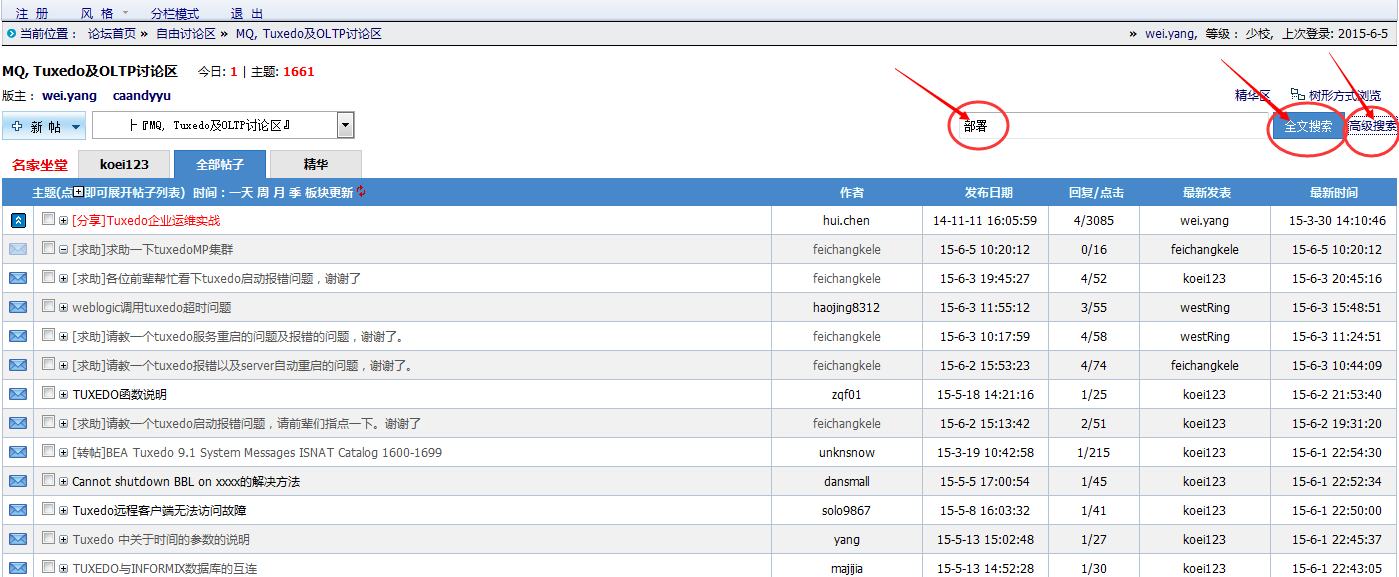Click the envelope icon beside Cannot shutdown BBL thread
The image size is (1399, 577).
pyautogui.click(x=18, y=481)
